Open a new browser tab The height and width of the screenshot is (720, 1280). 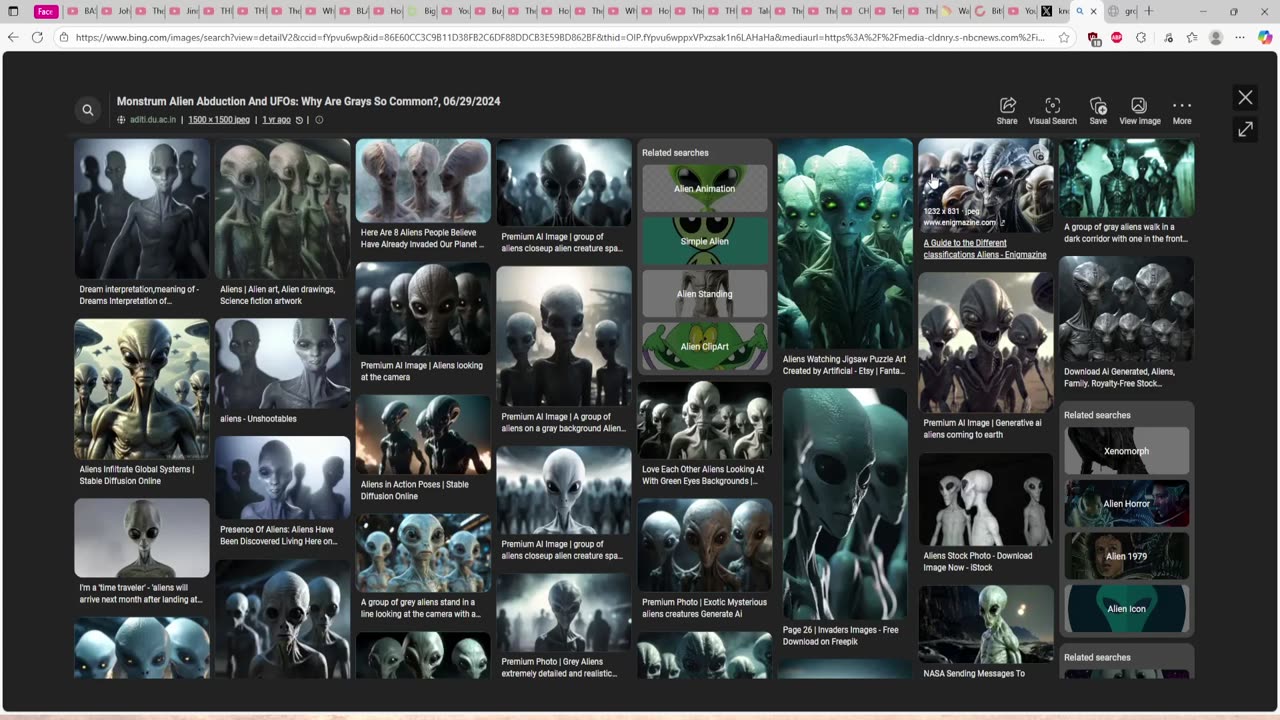[x=1149, y=11]
